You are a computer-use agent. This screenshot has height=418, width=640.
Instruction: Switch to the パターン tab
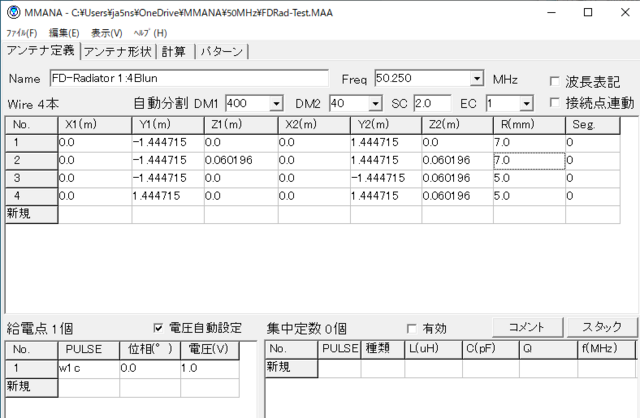pos(222,51)
